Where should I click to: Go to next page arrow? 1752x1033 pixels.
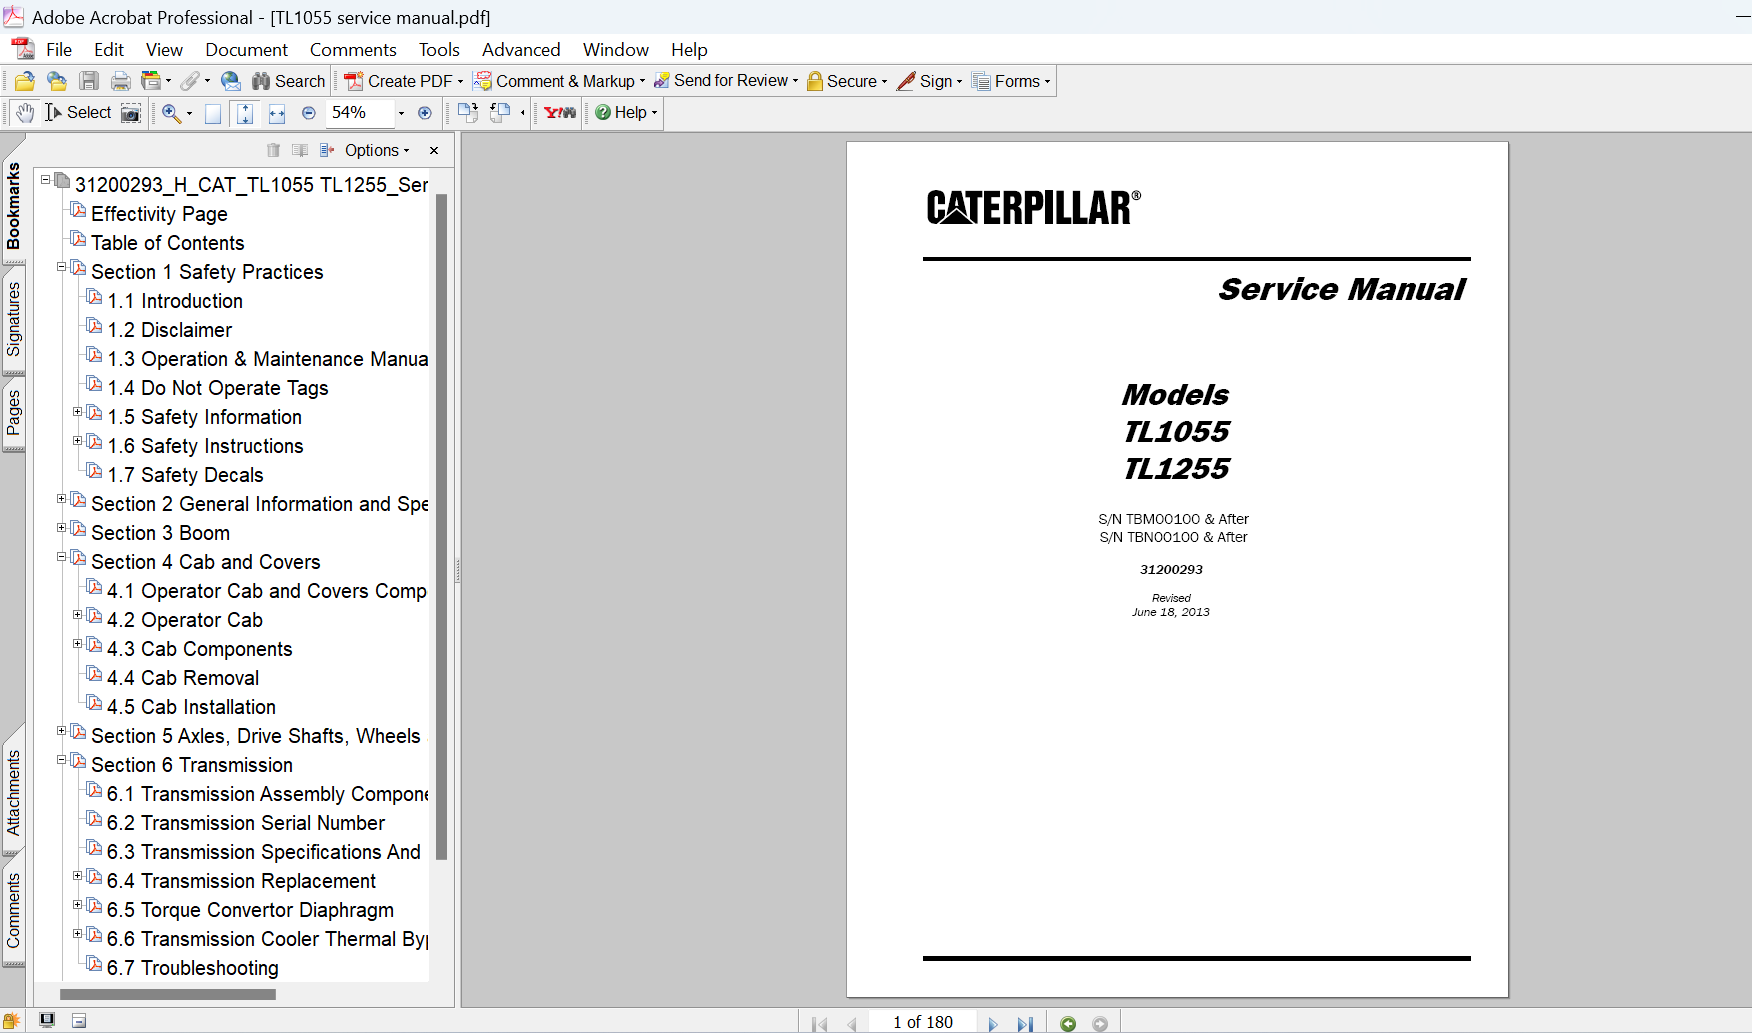[x=992, y=1023]
